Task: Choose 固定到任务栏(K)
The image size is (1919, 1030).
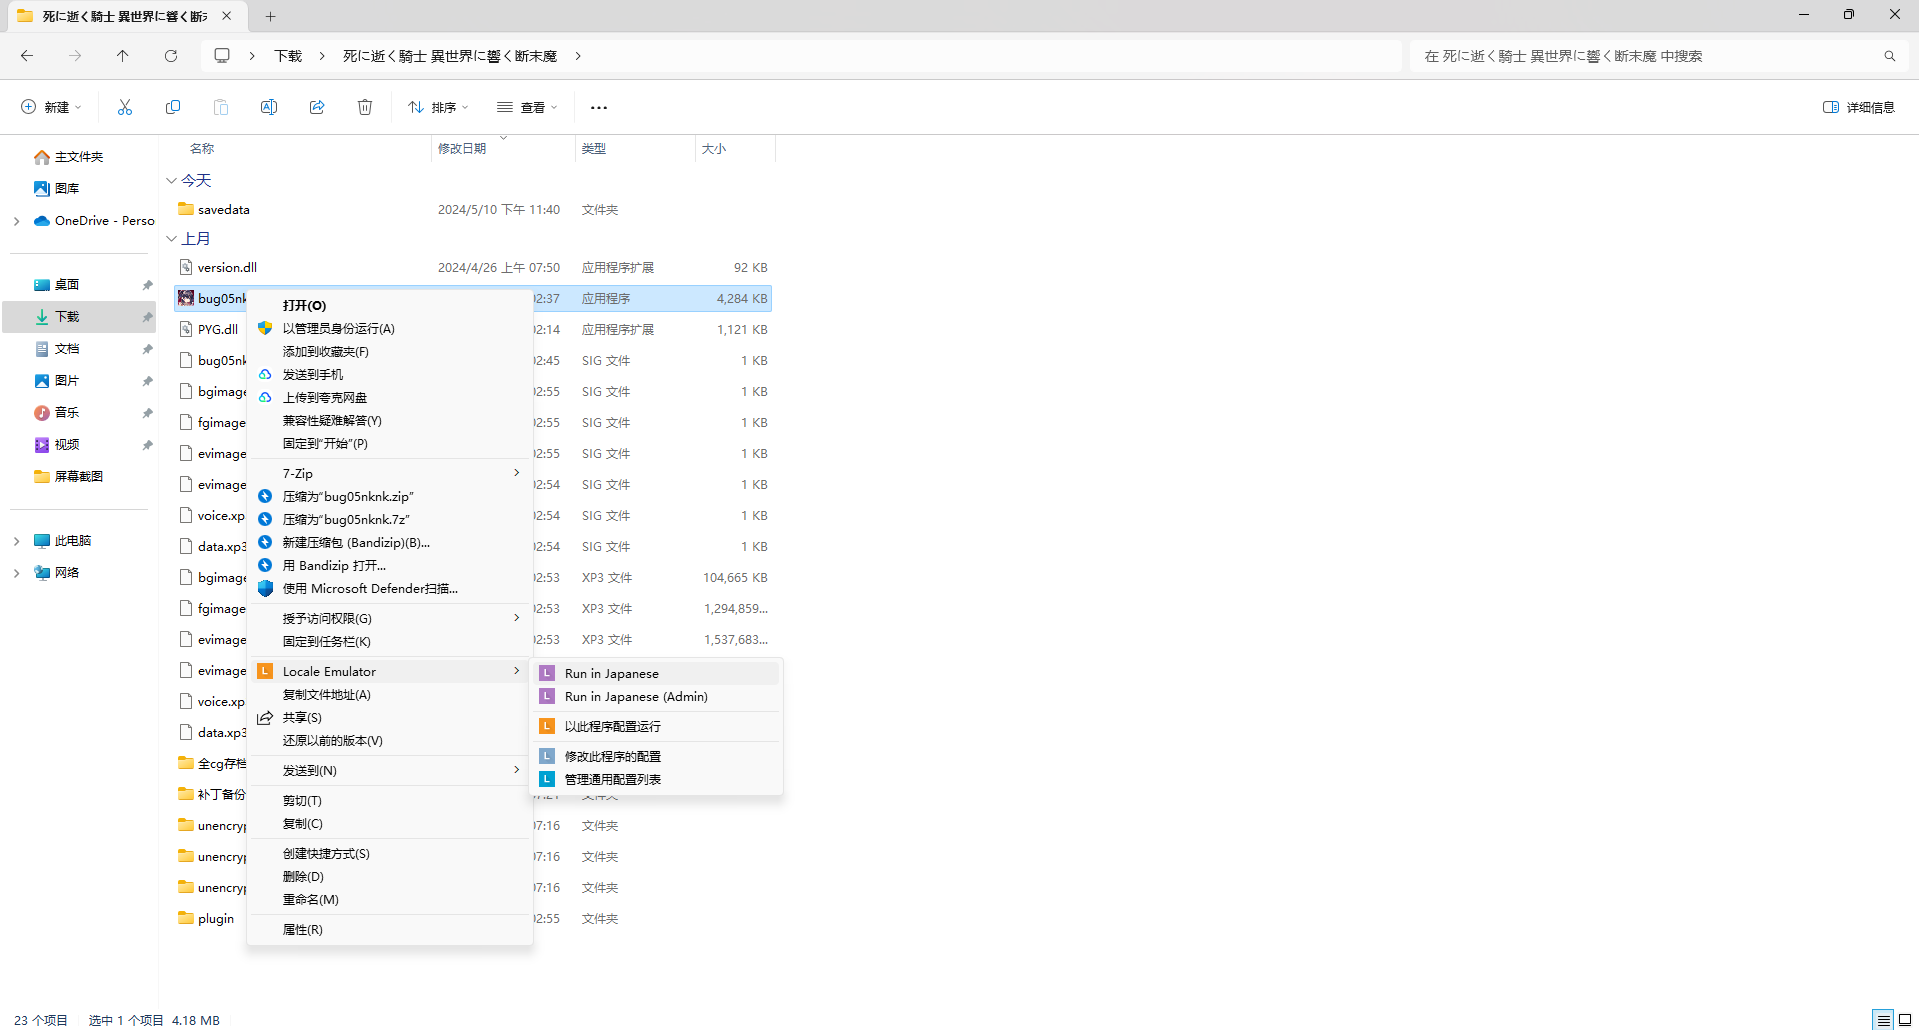Action: tap(389, 641)
